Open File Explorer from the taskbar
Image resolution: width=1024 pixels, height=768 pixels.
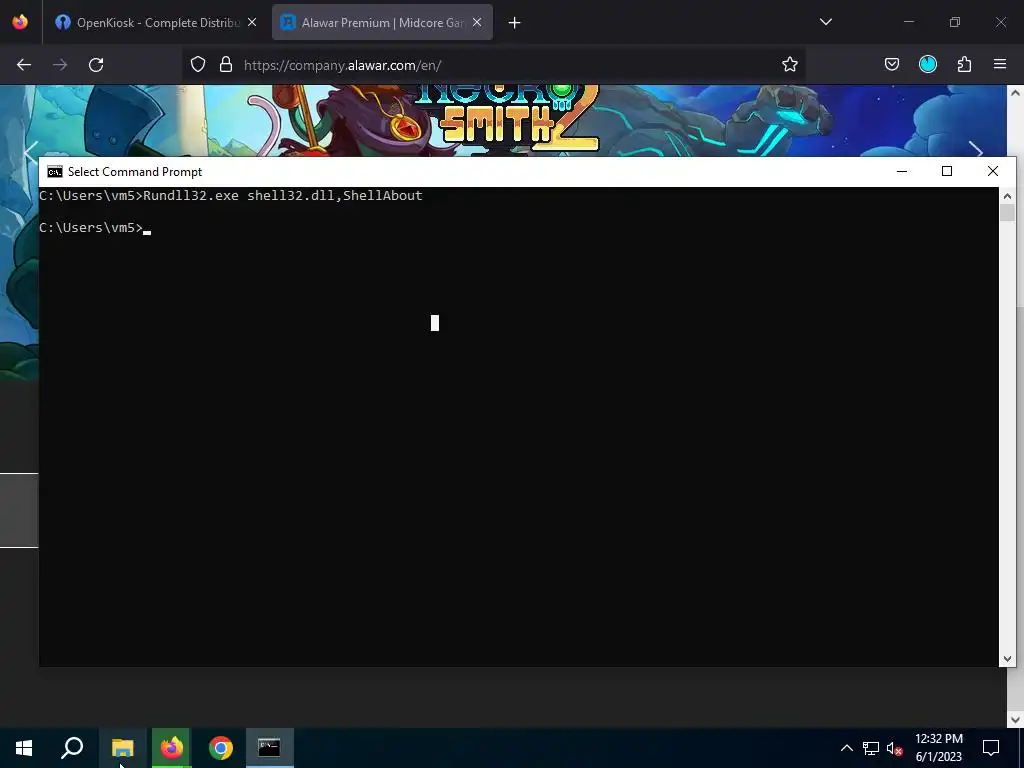pyautogui.click(x=122, y=748)
